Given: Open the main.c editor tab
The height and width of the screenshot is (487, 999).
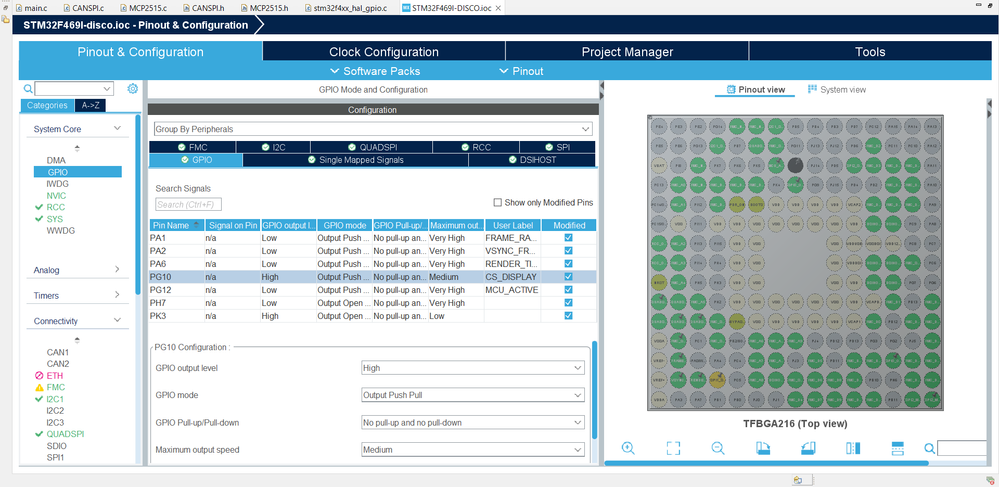Looking at the screenshot, I should click(x=31, y=8).
